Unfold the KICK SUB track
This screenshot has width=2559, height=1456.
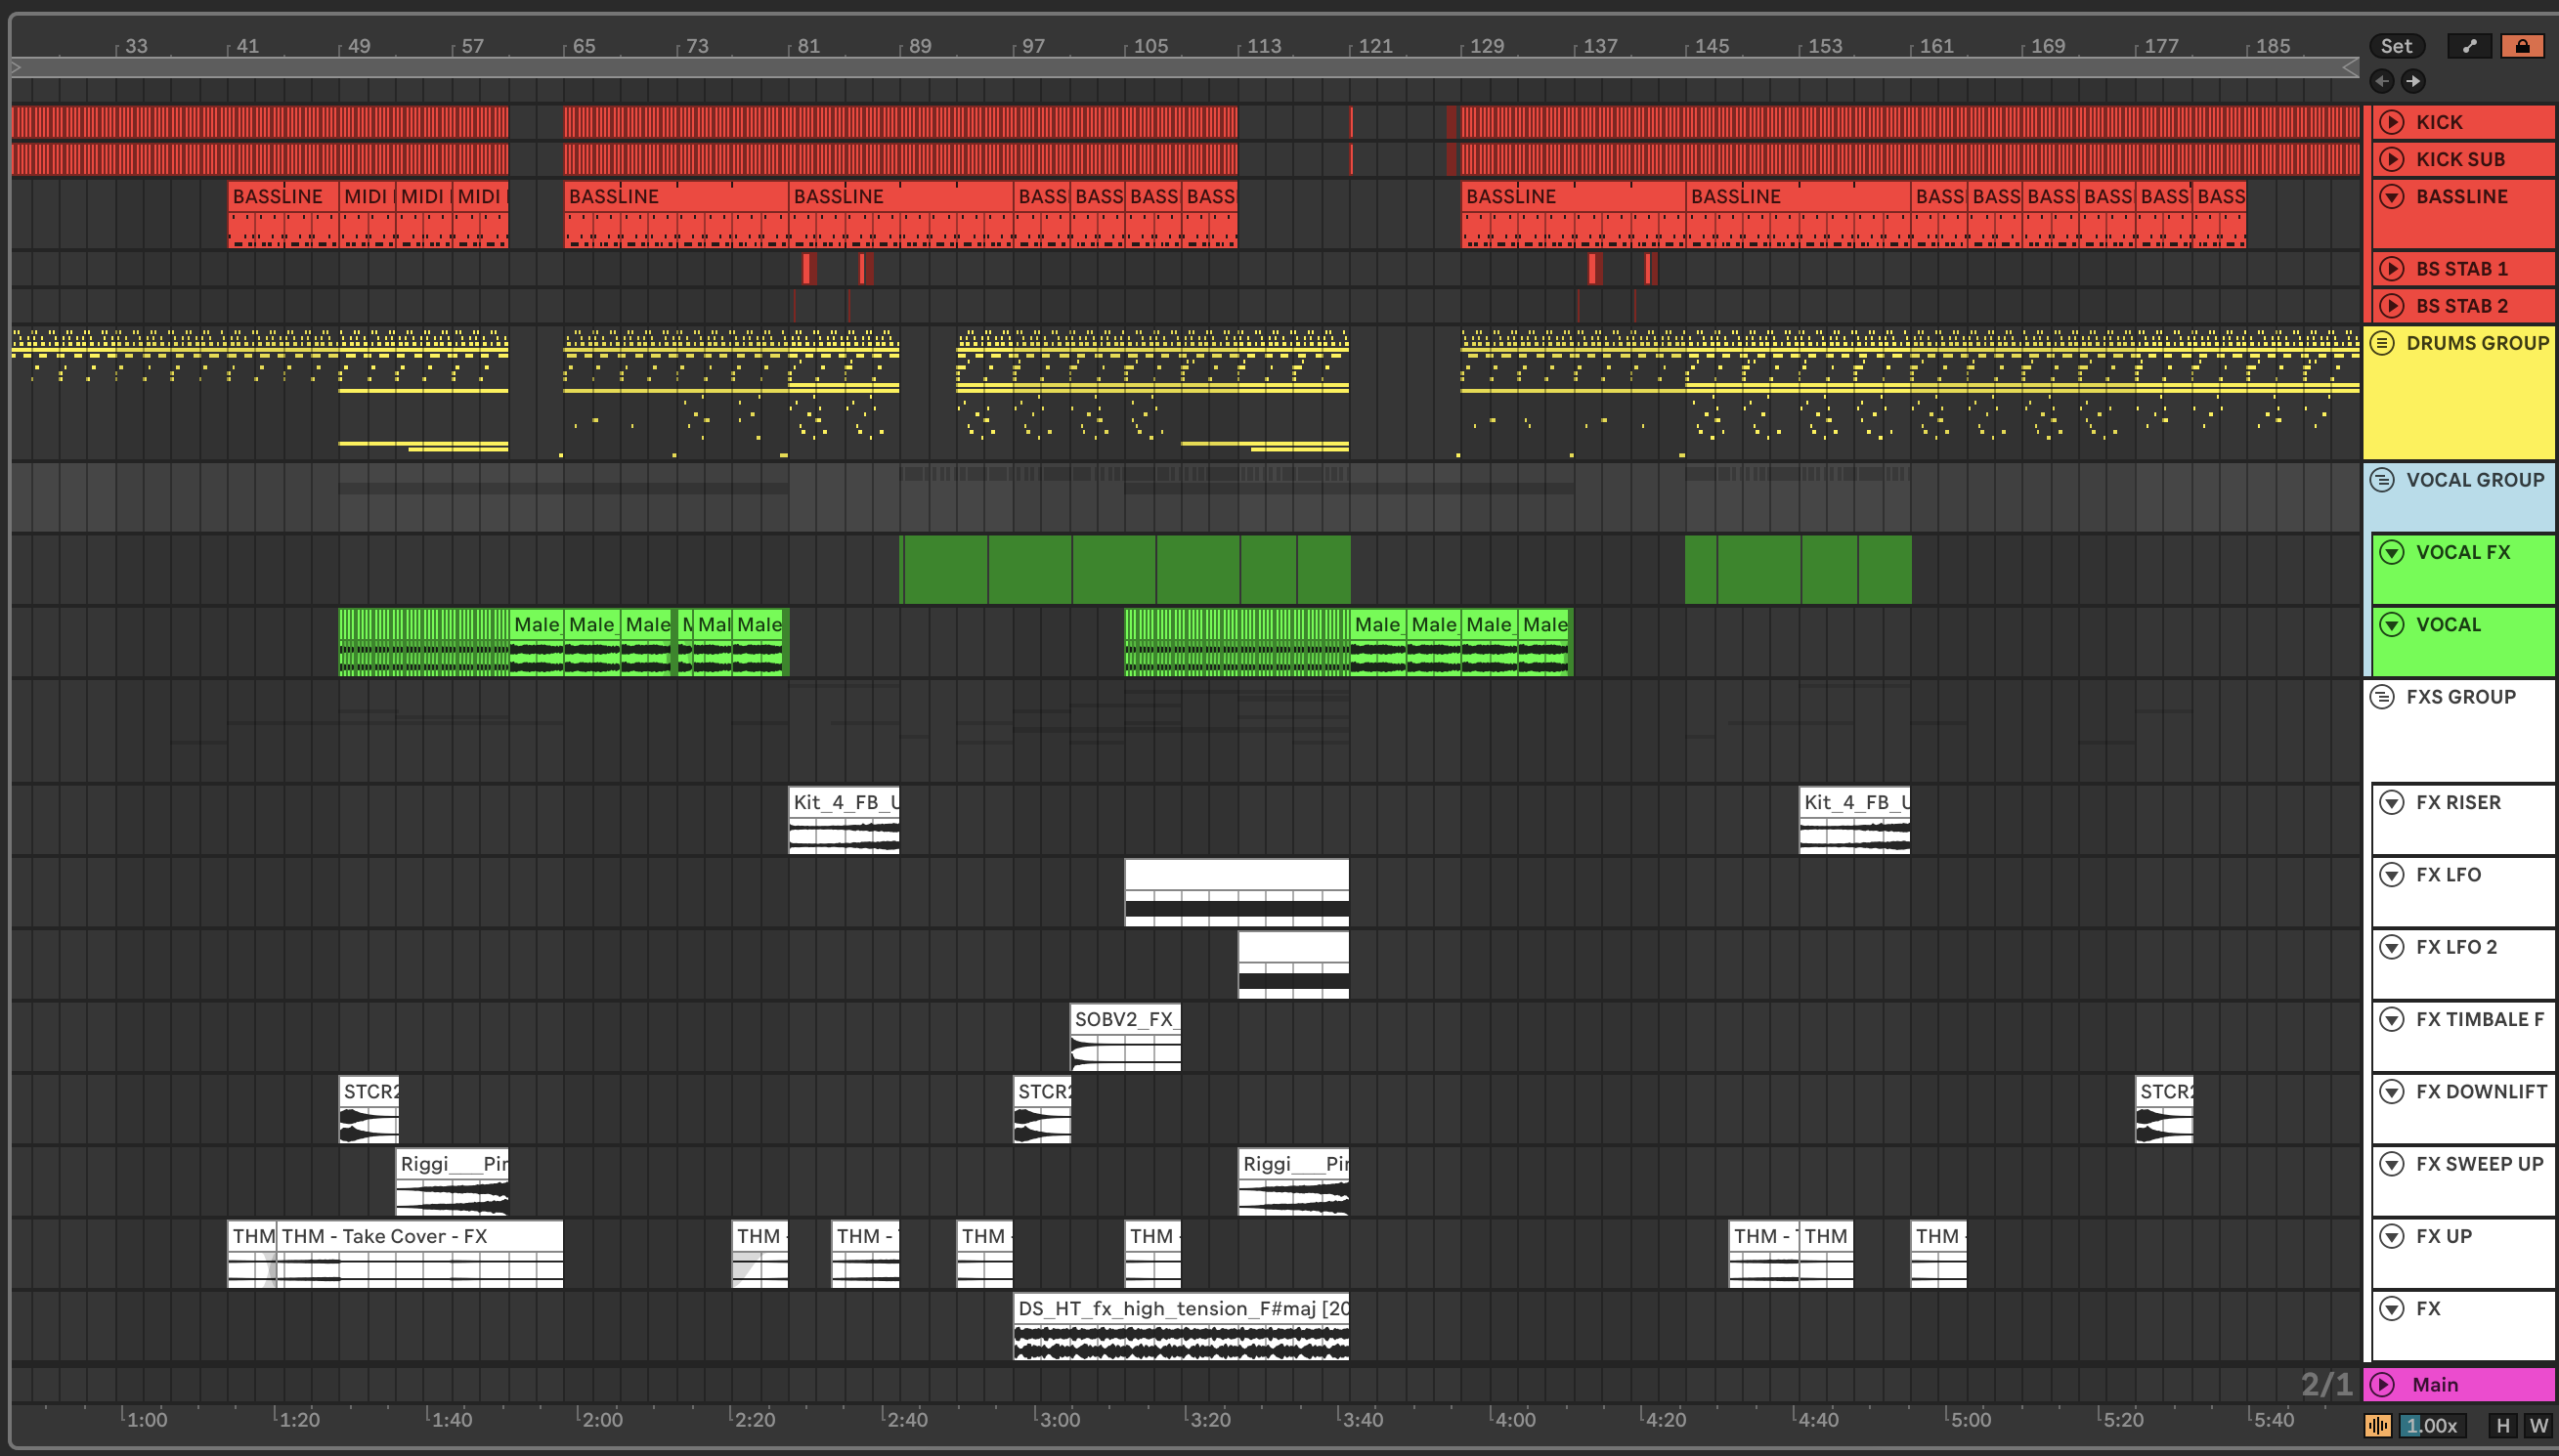(2392, 159)
